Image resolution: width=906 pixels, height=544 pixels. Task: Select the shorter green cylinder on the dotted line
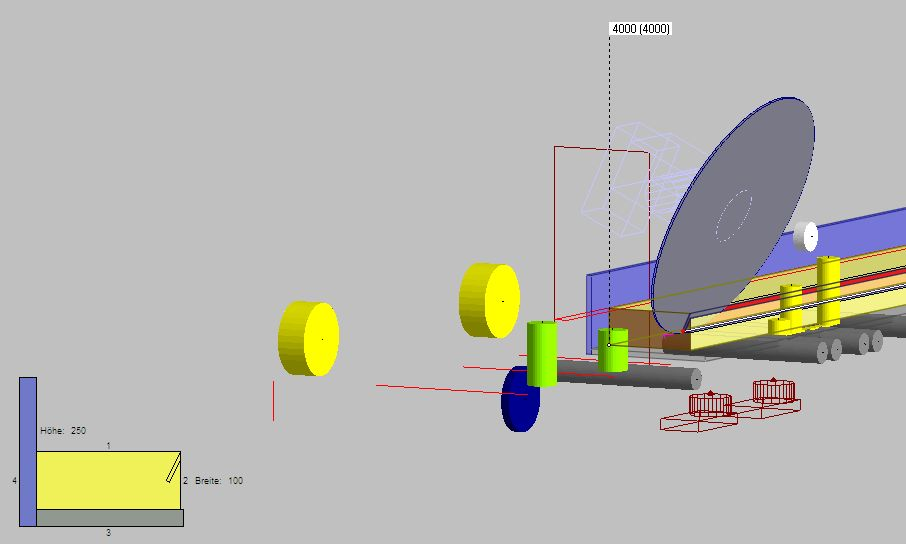click(612, 350)
